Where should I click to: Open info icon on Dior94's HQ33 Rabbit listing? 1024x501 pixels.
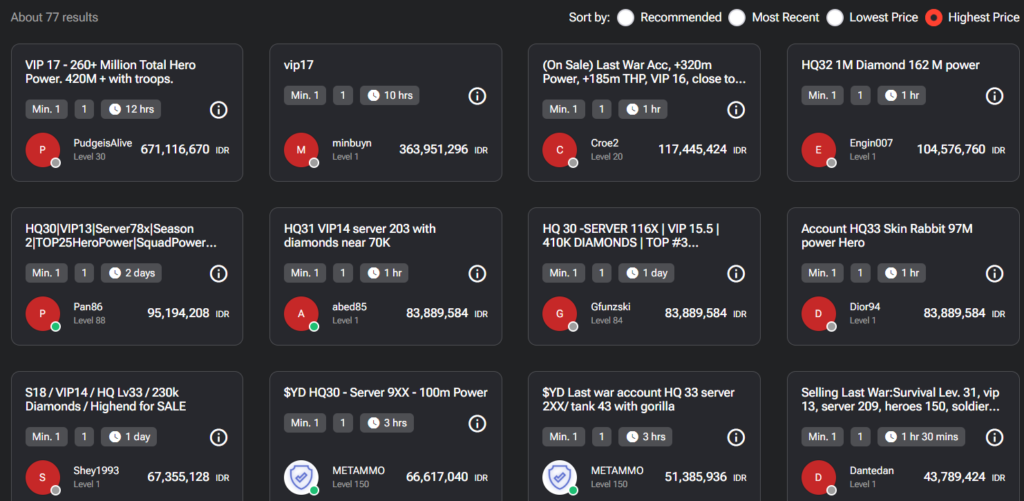pyautogui.click(x=995, y=273)
